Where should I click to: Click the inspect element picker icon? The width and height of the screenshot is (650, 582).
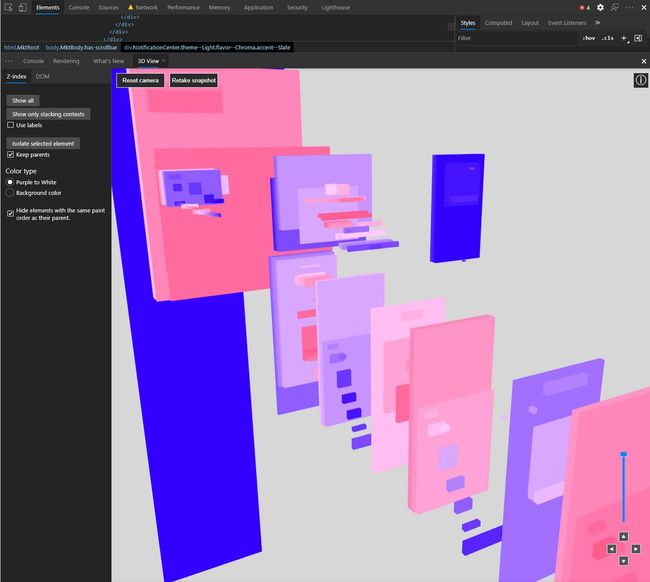pos(8,7)
